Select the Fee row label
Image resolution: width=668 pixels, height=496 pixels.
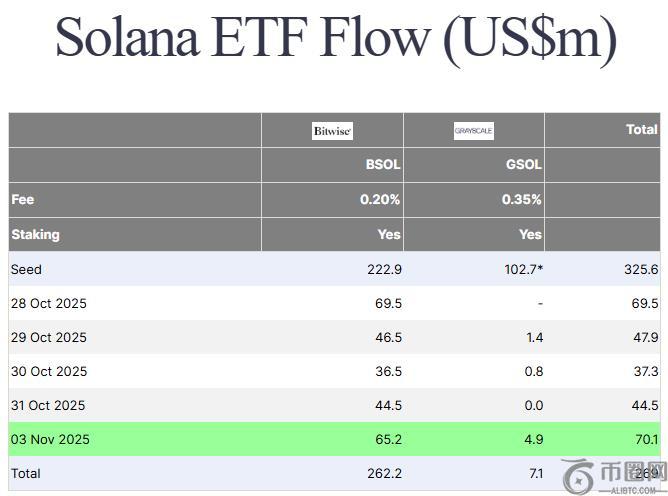click(23, 200)
